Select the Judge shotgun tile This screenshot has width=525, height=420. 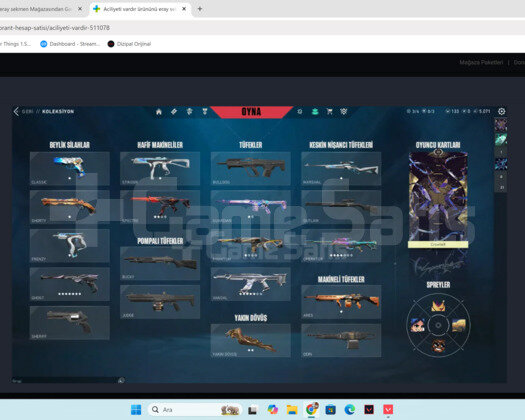click(x=160, y=302)
